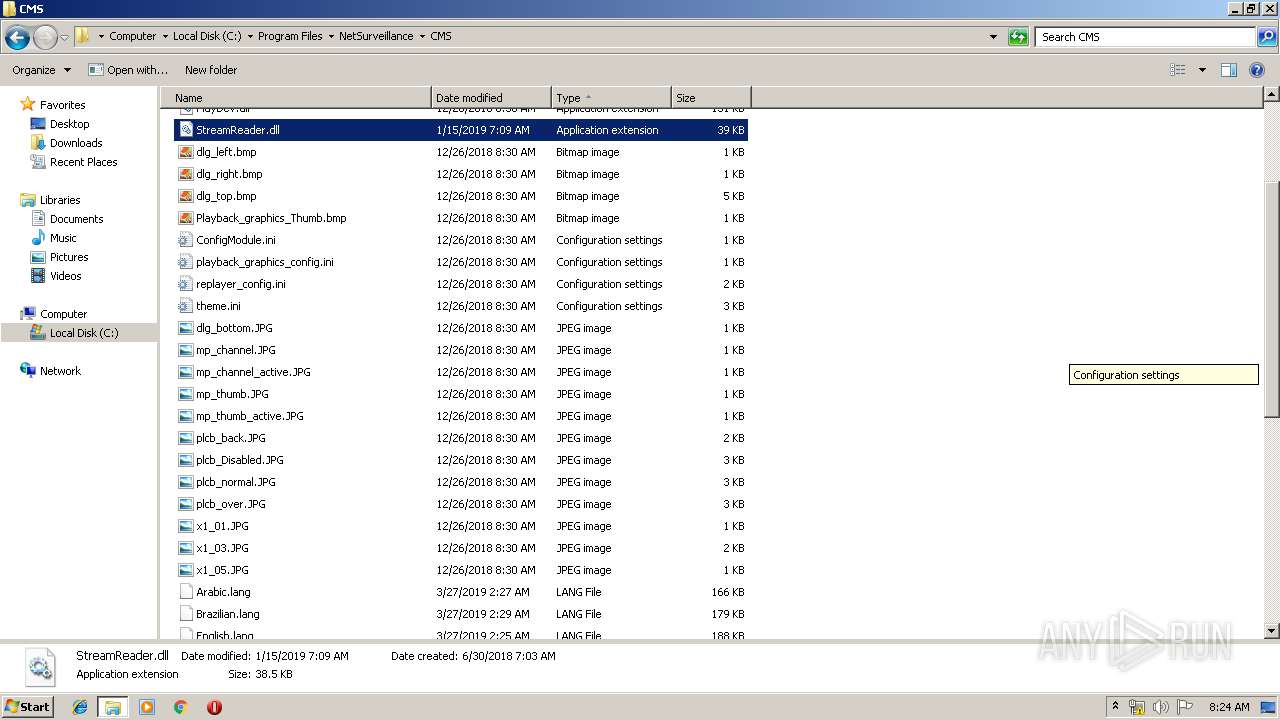
Task: Open the Documents library
Action: tap(76, 219)
